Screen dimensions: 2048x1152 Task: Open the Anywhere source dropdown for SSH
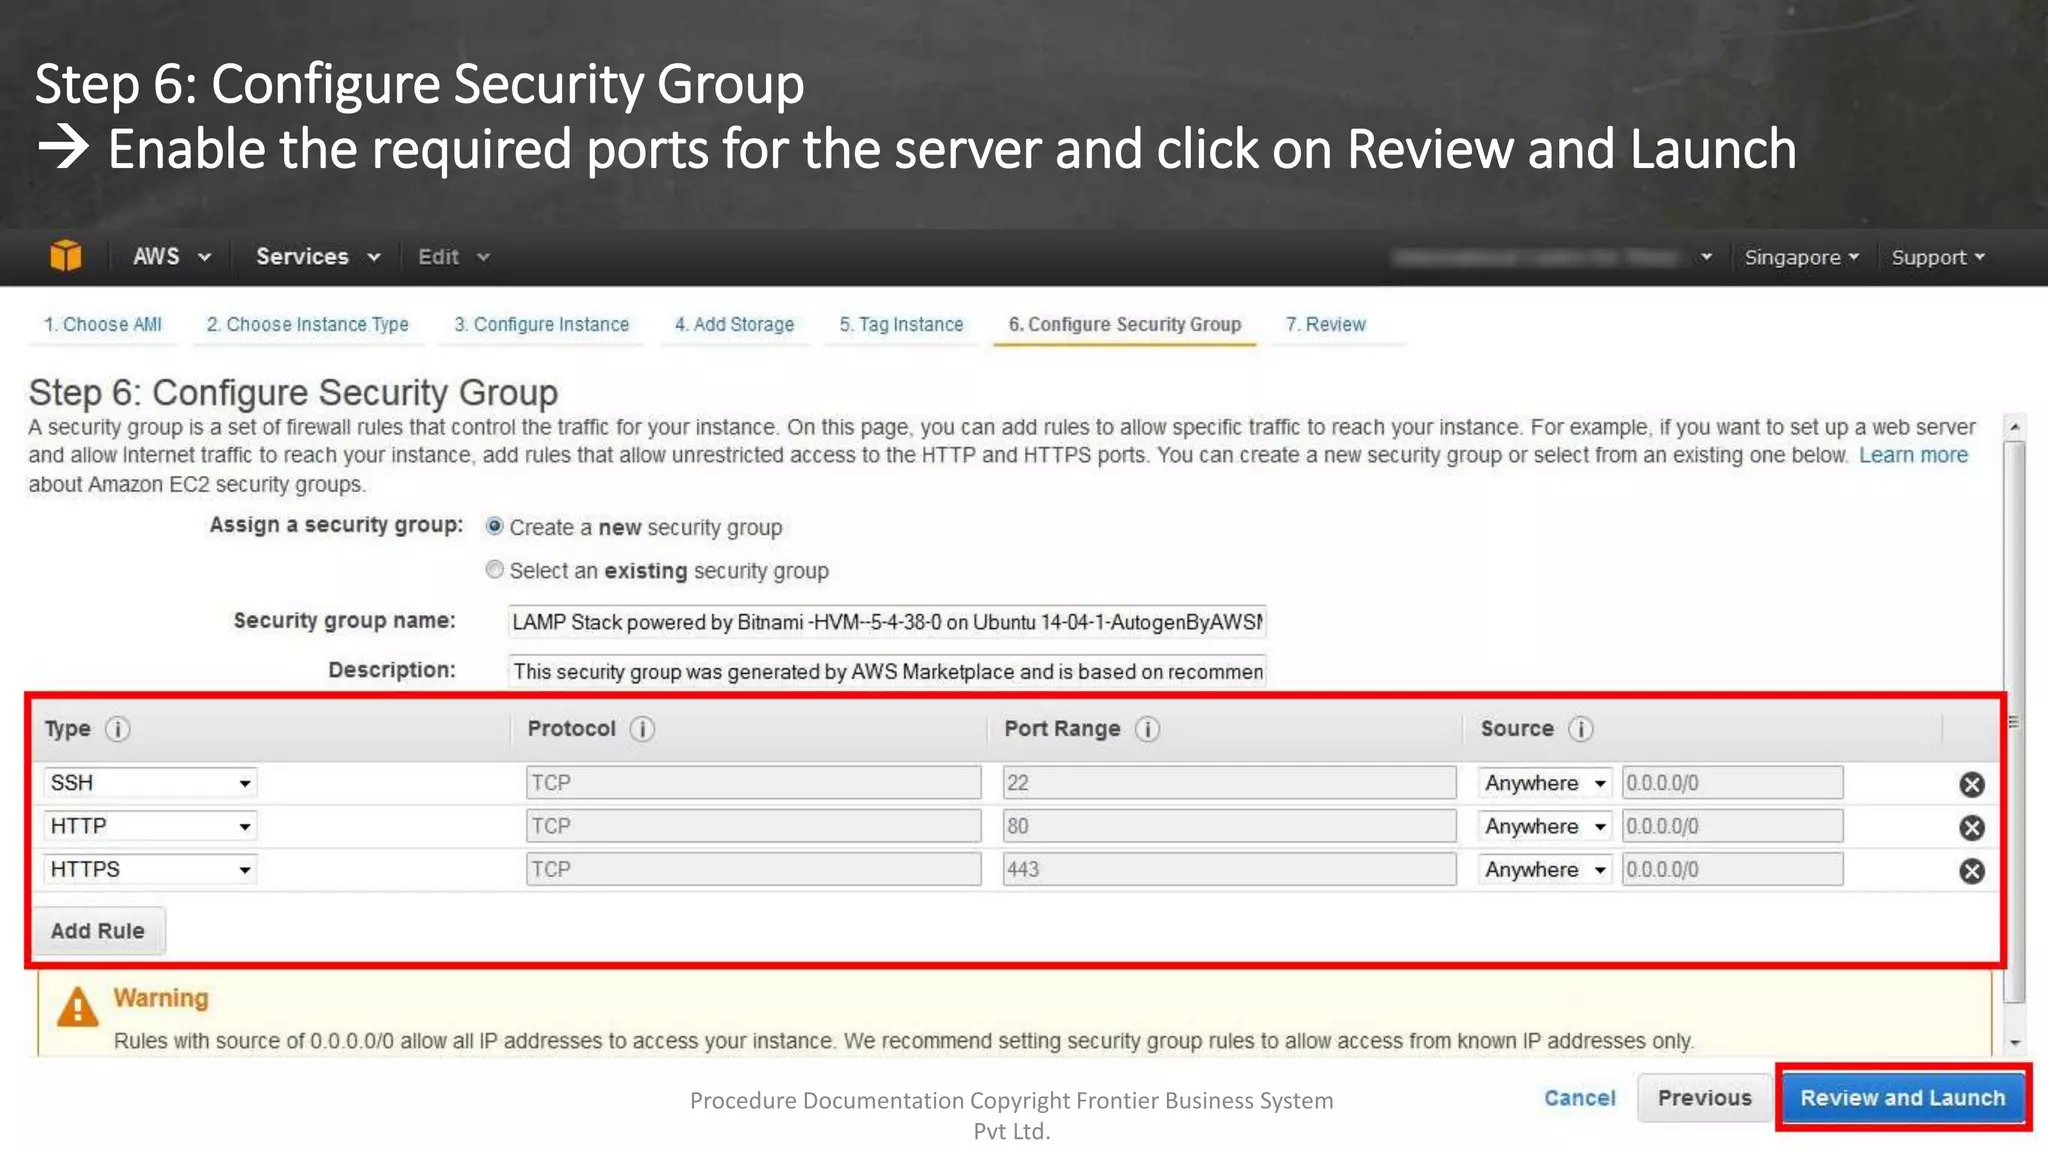point(1545,783)
